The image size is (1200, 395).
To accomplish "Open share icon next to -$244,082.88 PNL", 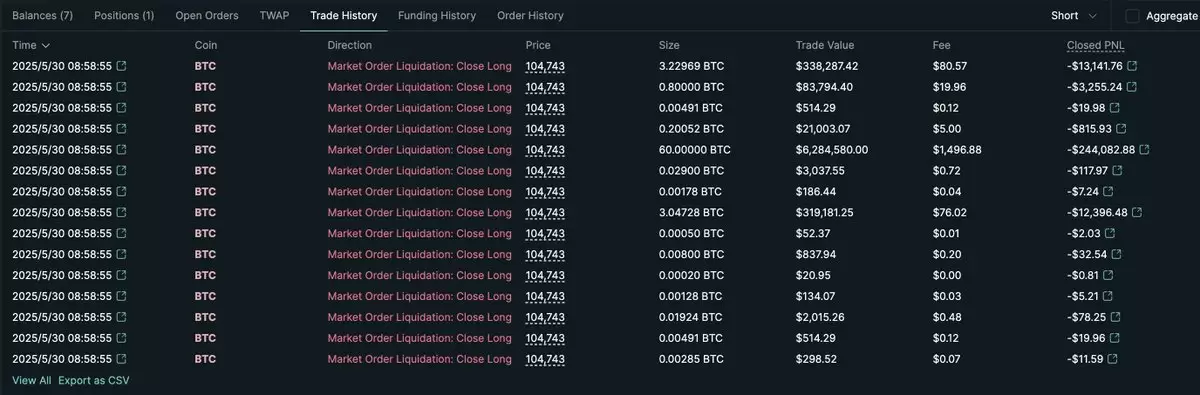I will click(1144, 150).
